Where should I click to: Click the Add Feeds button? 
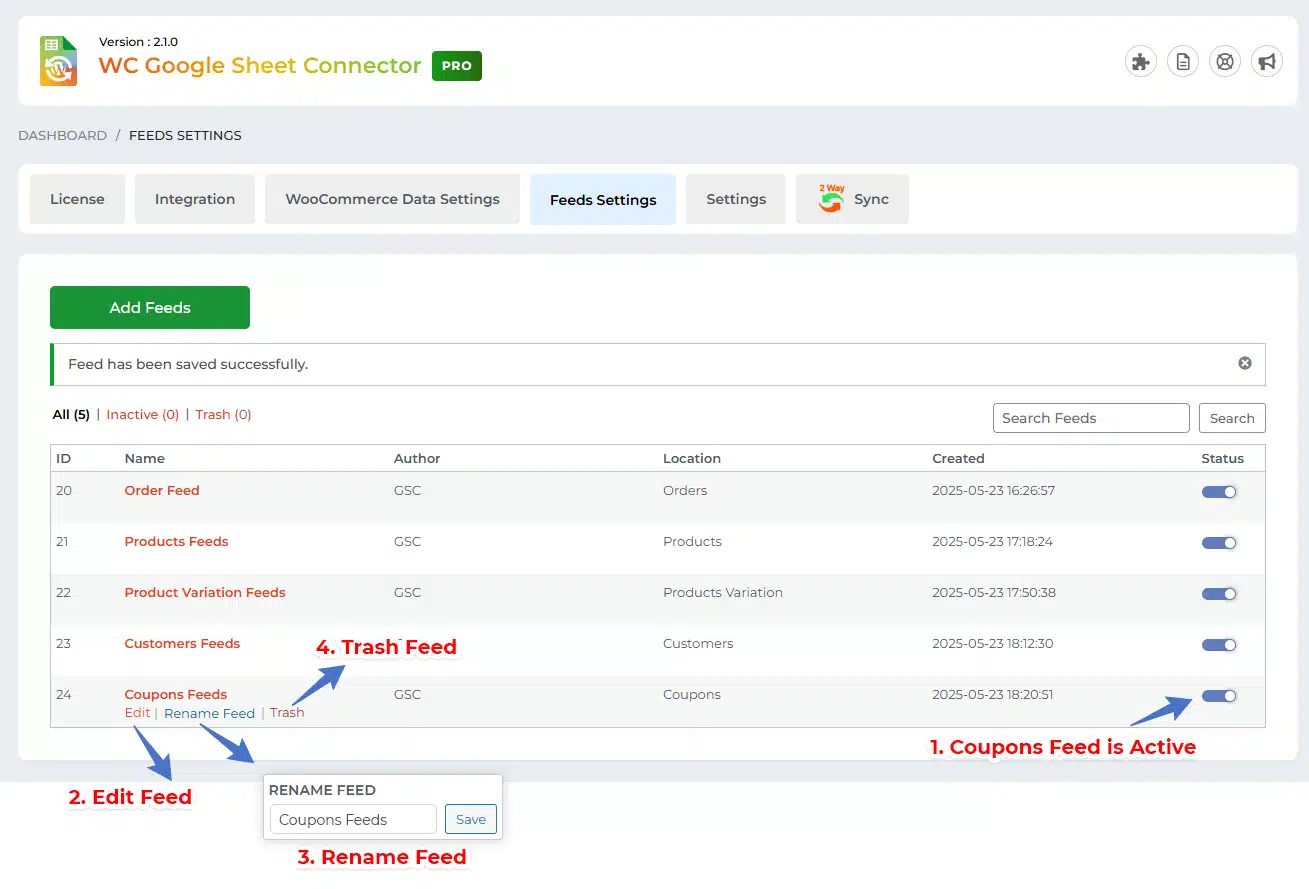(150, 308)
